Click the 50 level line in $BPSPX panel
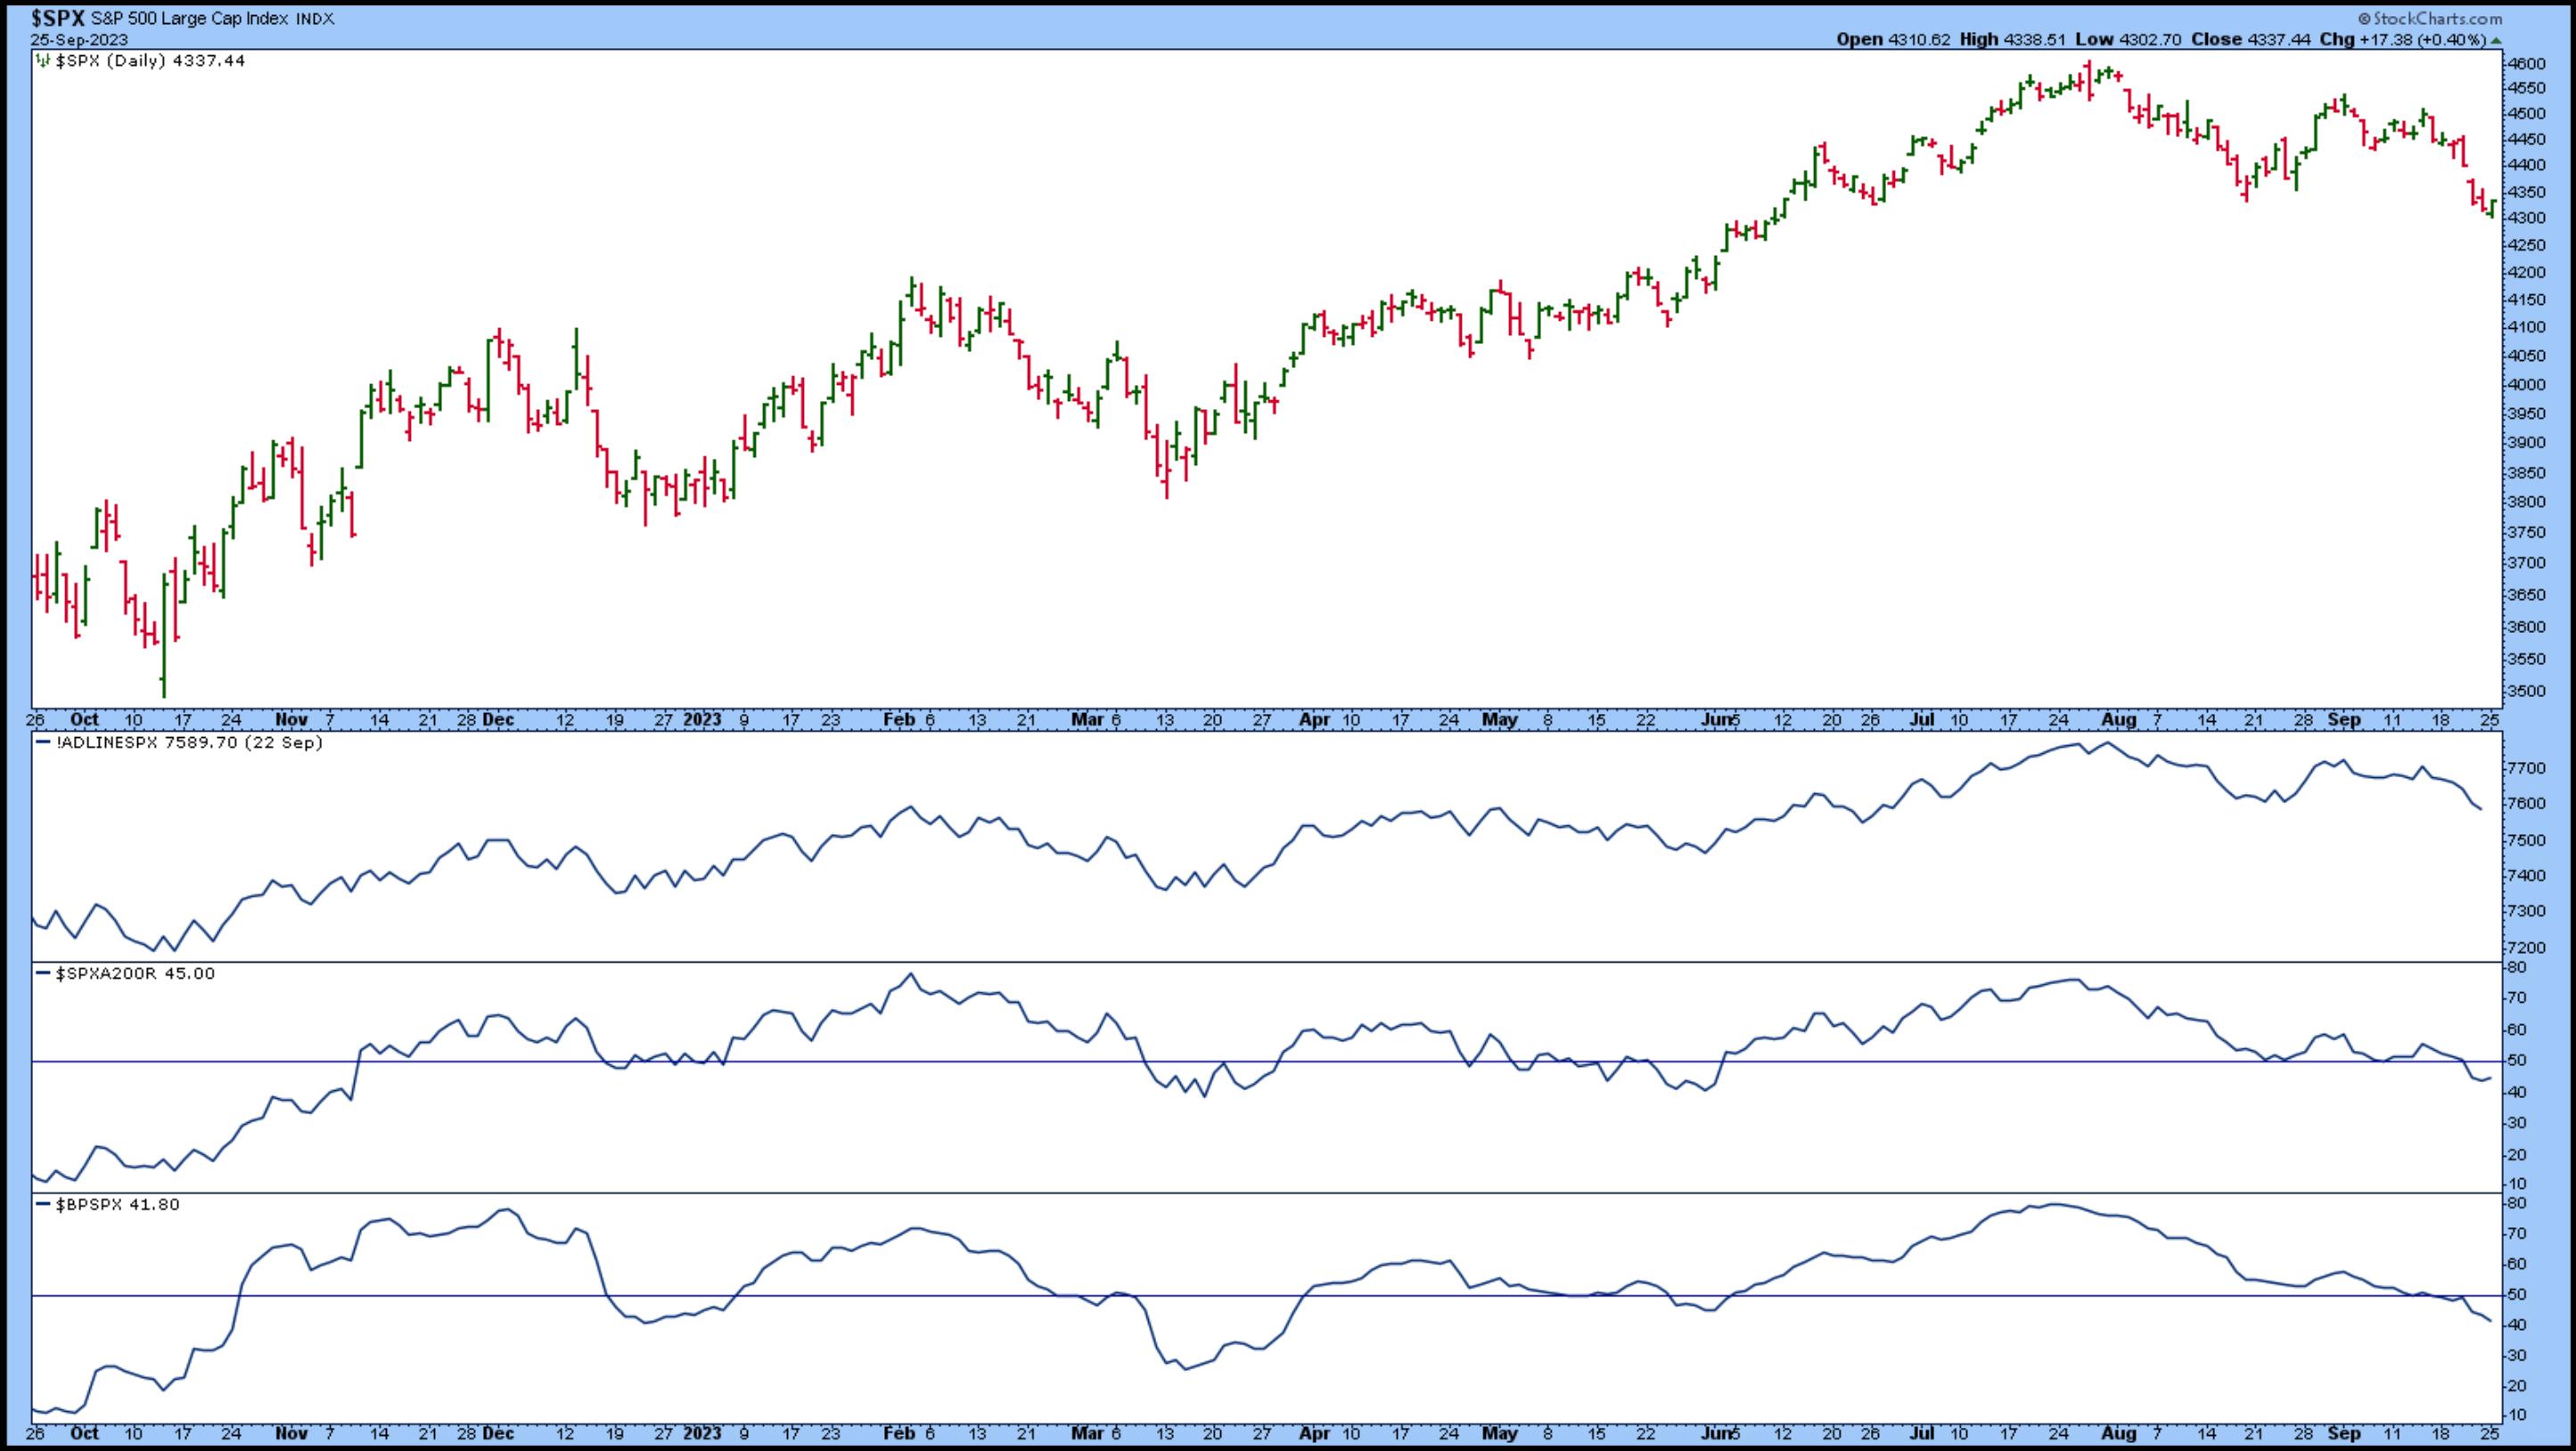 pyautogui.click(x=1200, y=1296)
